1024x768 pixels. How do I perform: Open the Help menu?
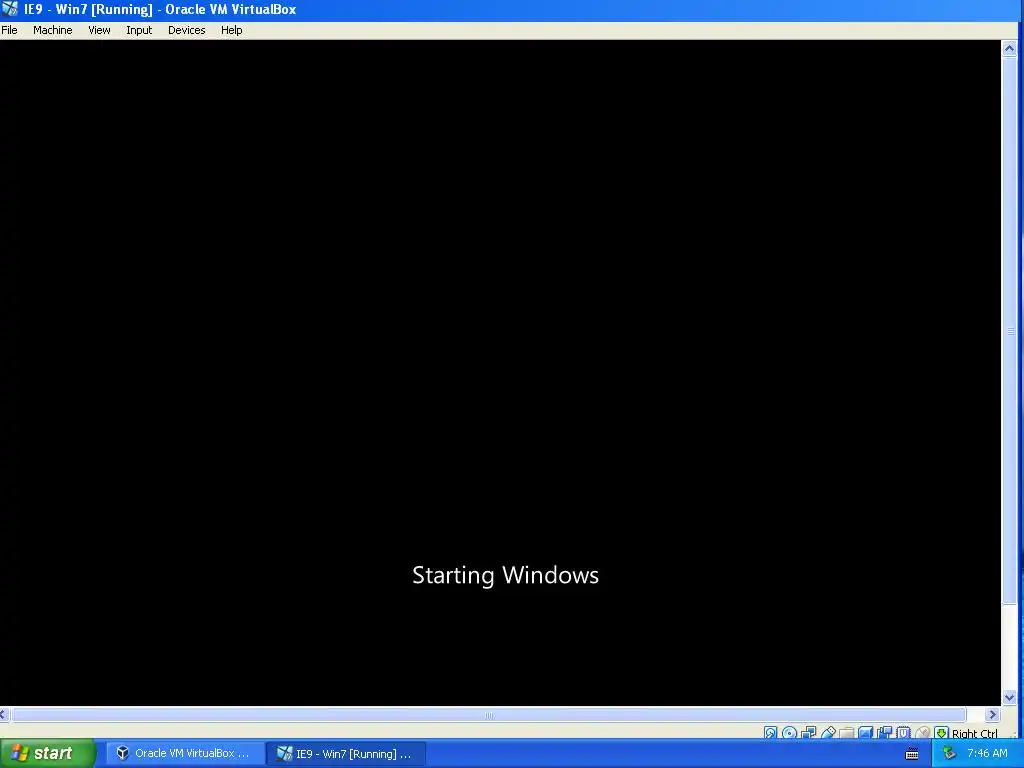click(231, 30)
